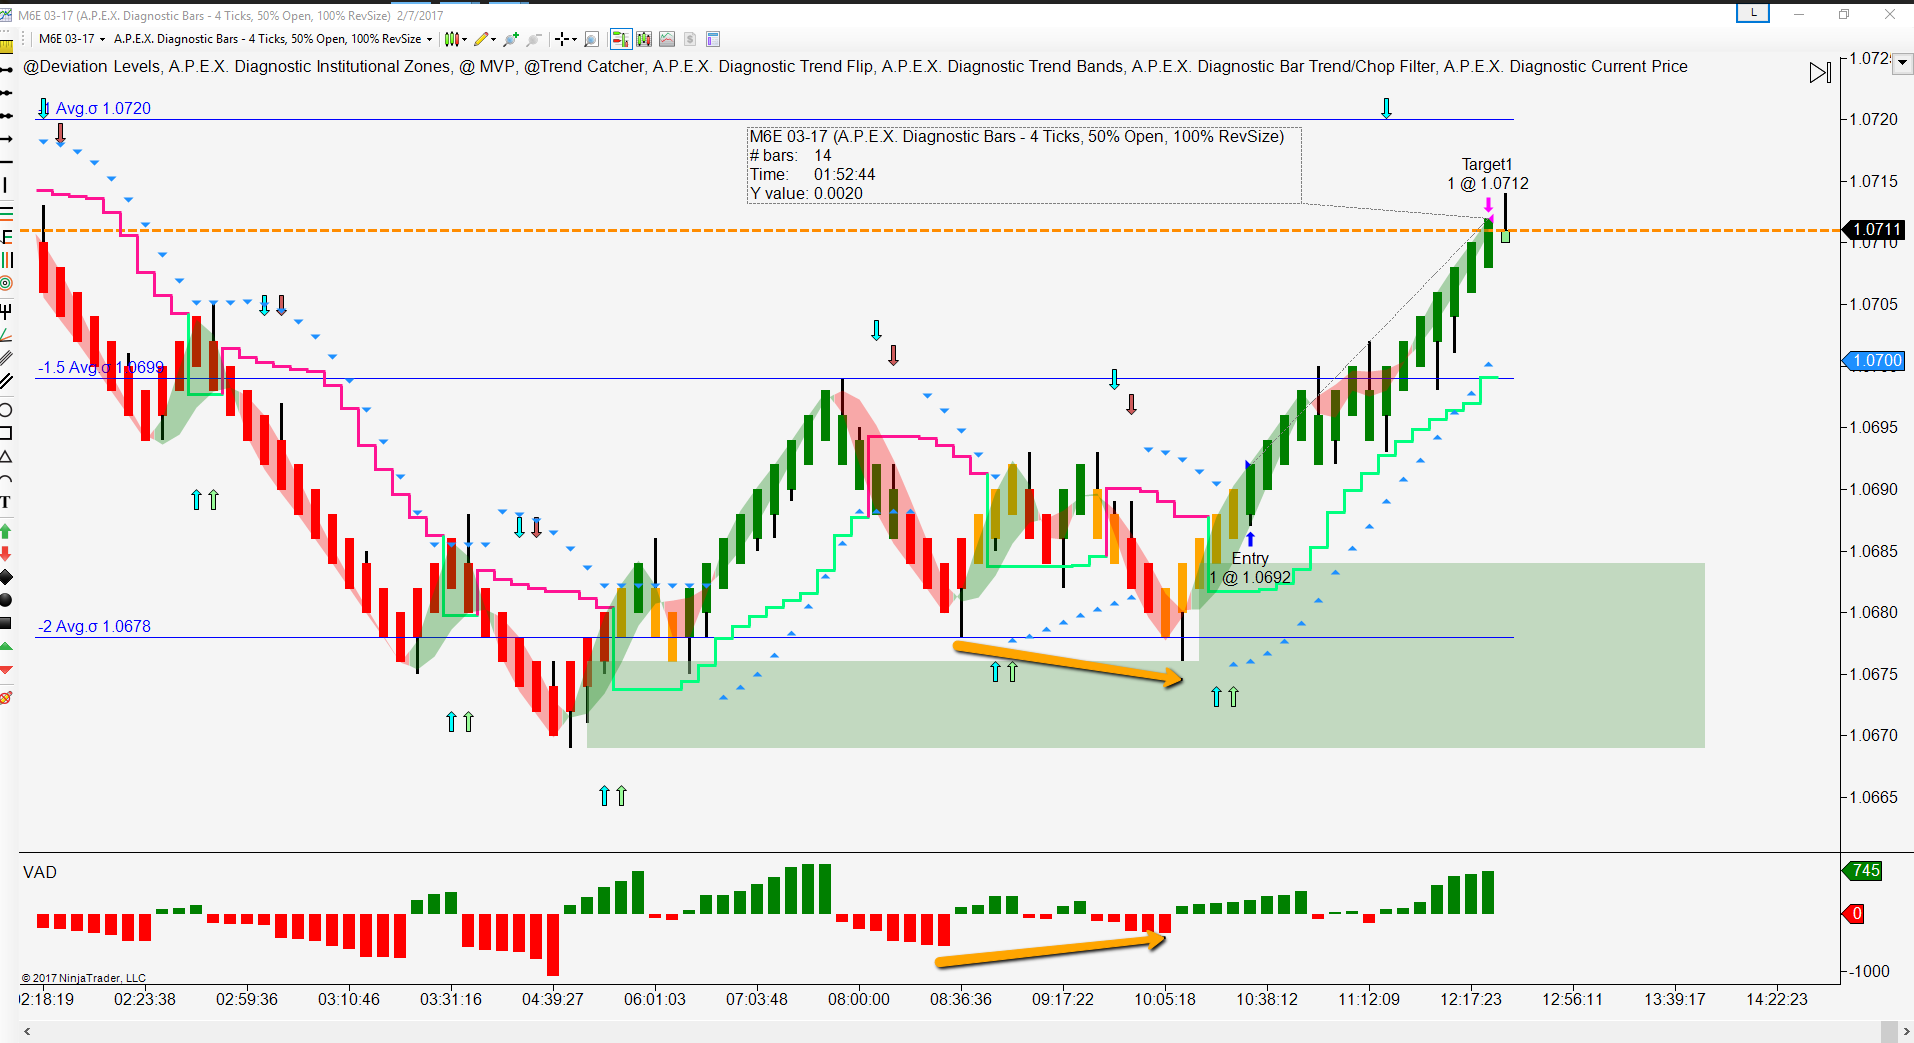Click the zoom in magnifier icon
This screenshot has width=1914, height=1043.
tap(511, 39)
